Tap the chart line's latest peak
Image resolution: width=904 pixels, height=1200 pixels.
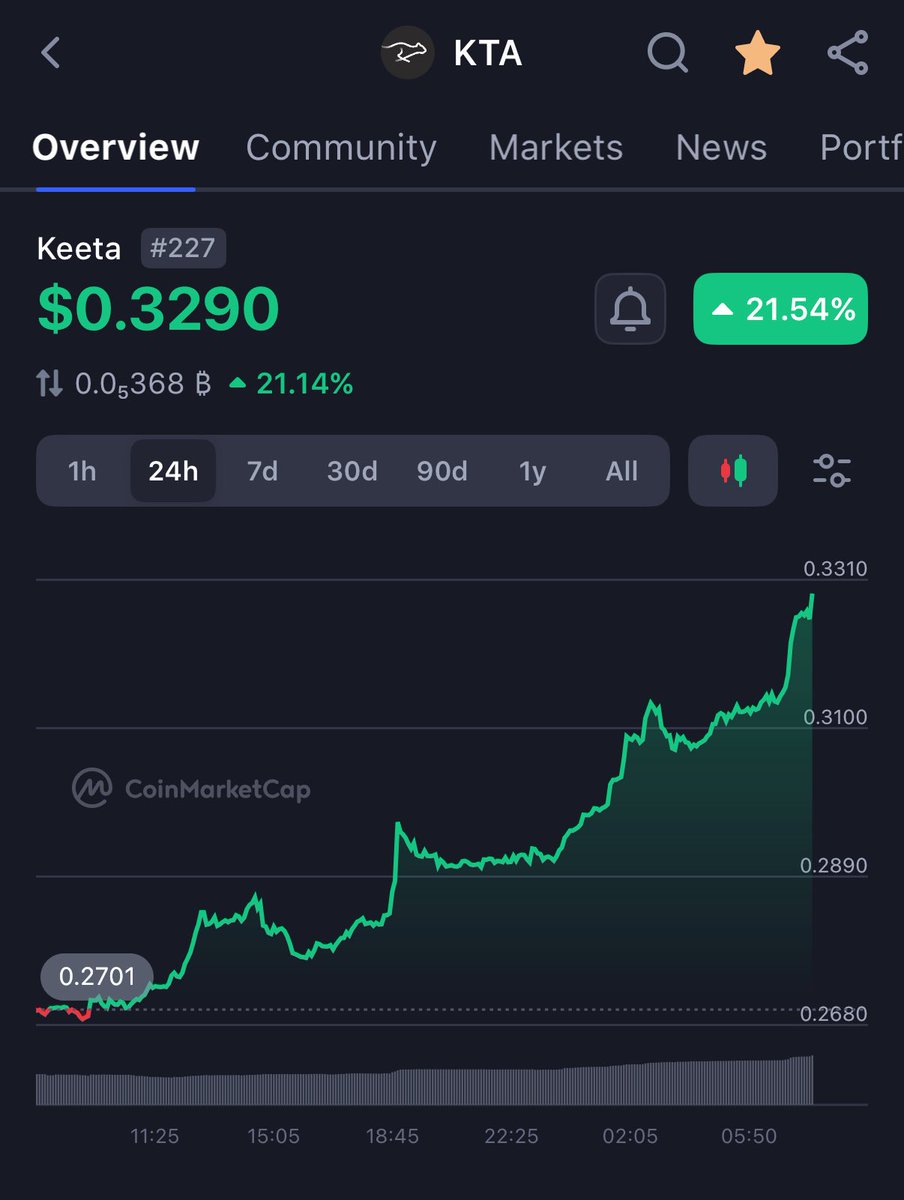812,596
